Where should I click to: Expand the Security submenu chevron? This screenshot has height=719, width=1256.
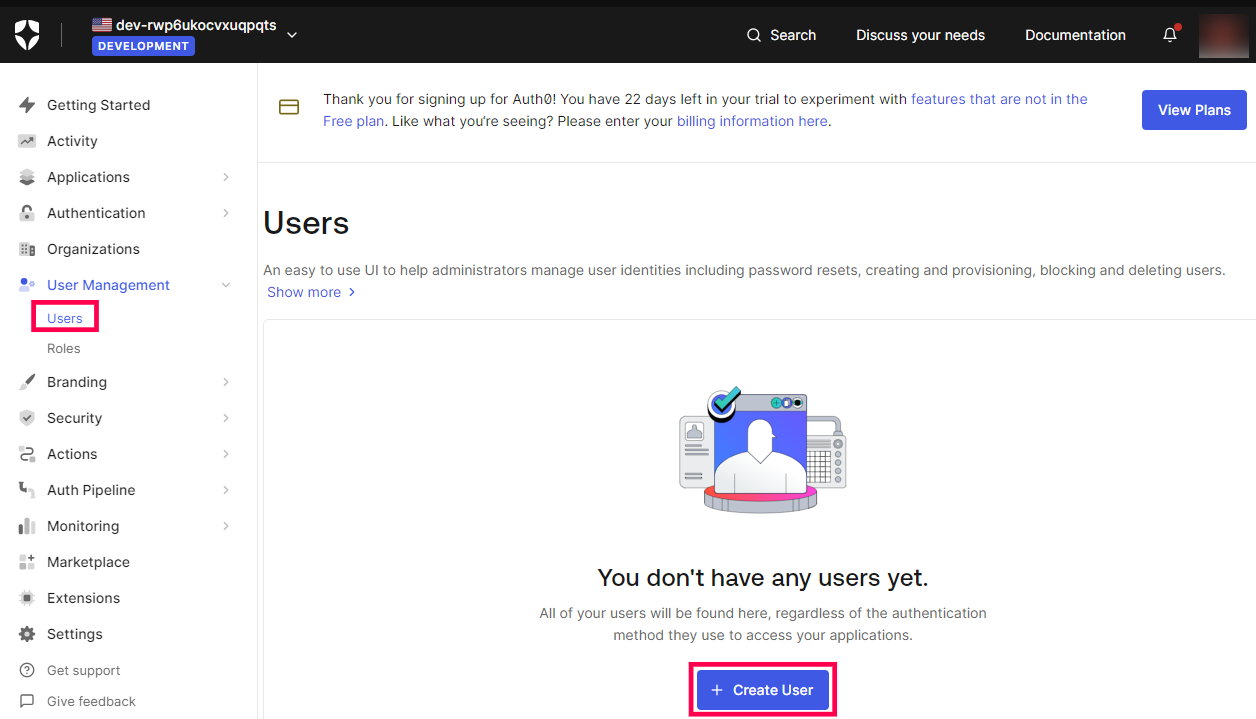click(226, 418)
